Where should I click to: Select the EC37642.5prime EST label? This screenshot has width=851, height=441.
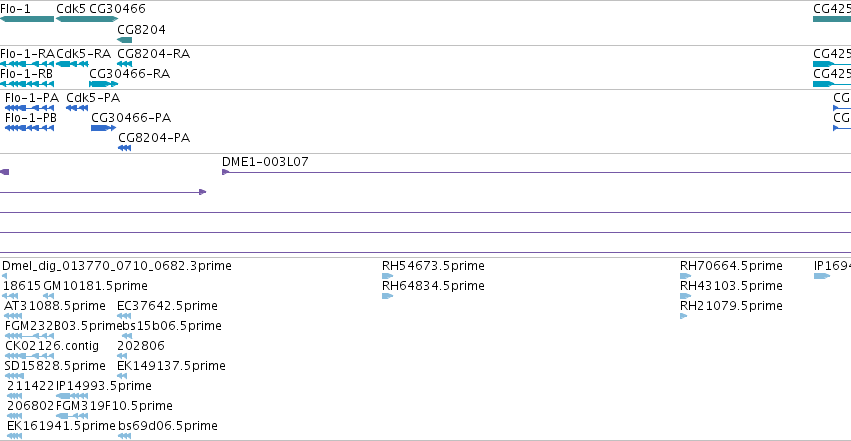(168, 306)
